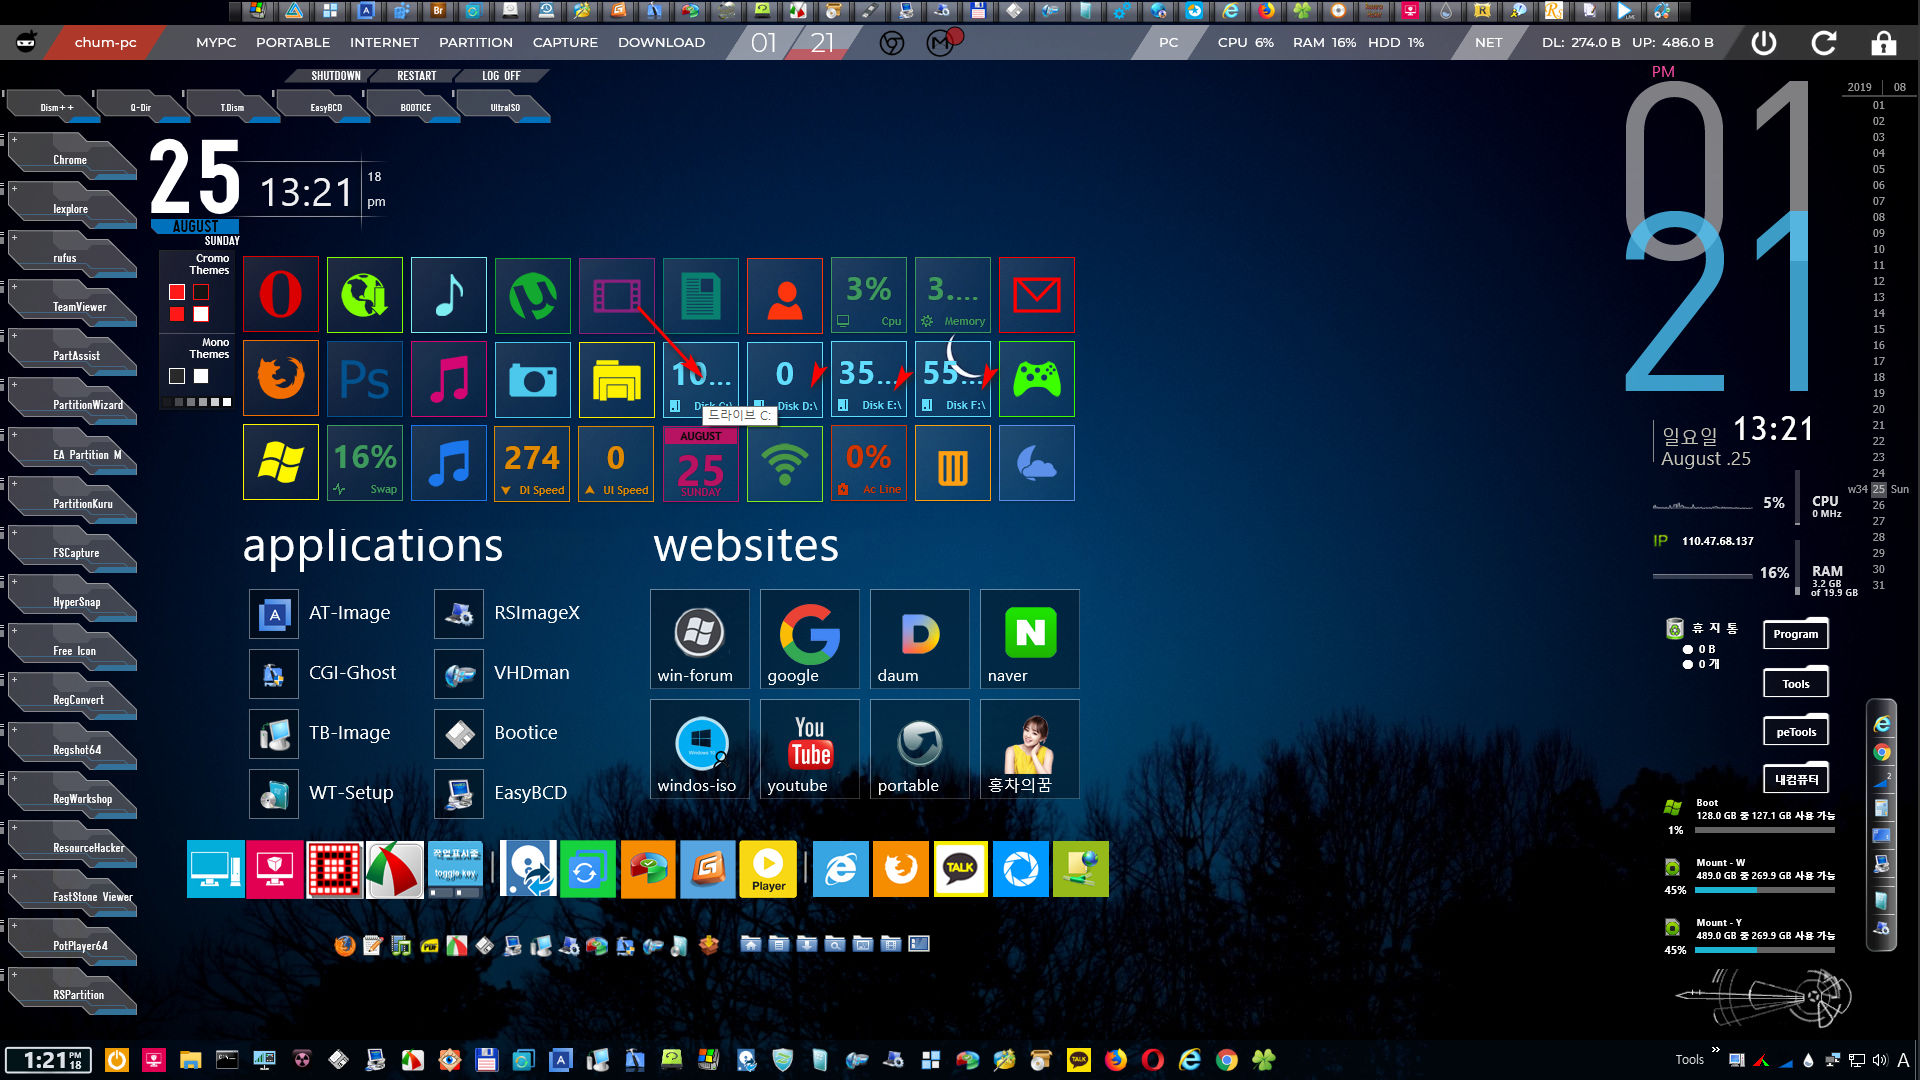This screenshot has width=1920, height=1080.
Task: Open the Program folder button
Action: pos(1796,634)
